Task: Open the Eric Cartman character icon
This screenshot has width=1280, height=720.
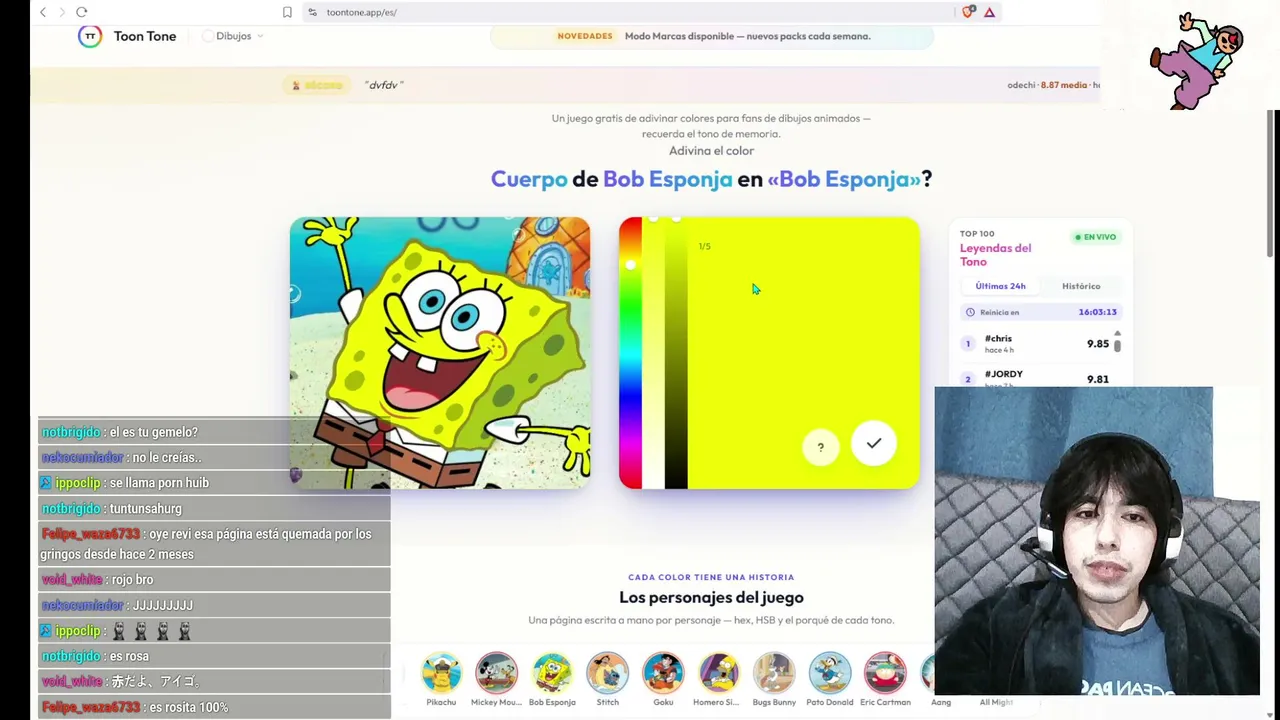Action: click(885, 673)
